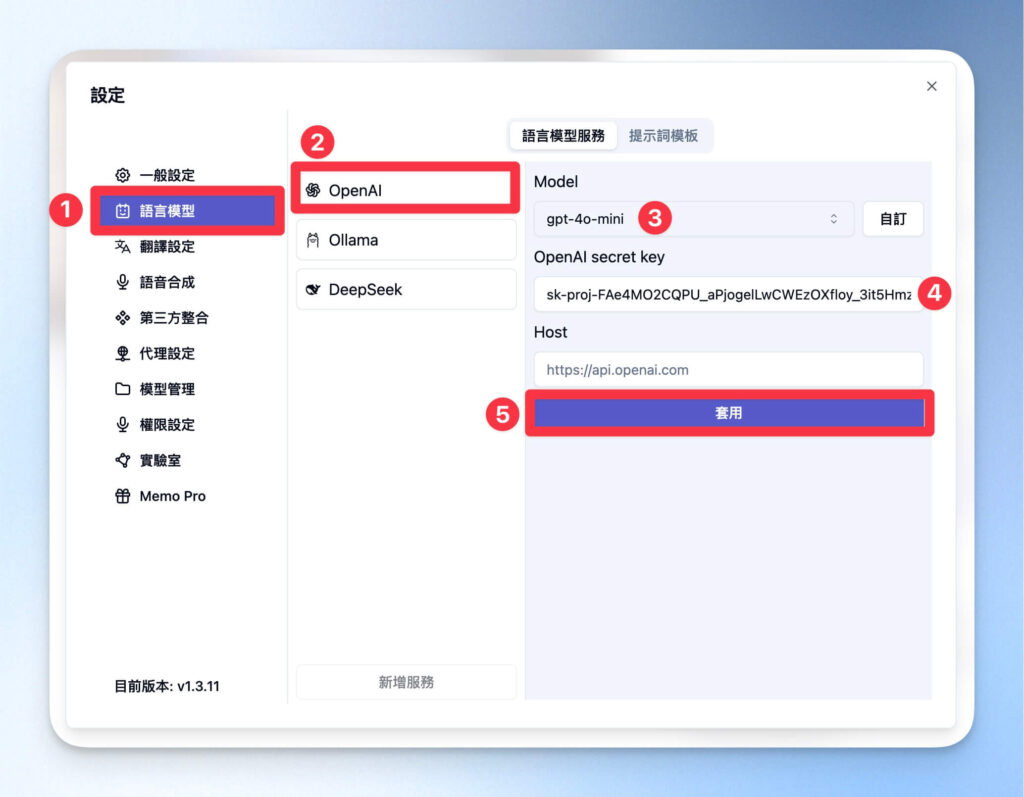Click the OpenAI secret key label

[x=599, y=257]
